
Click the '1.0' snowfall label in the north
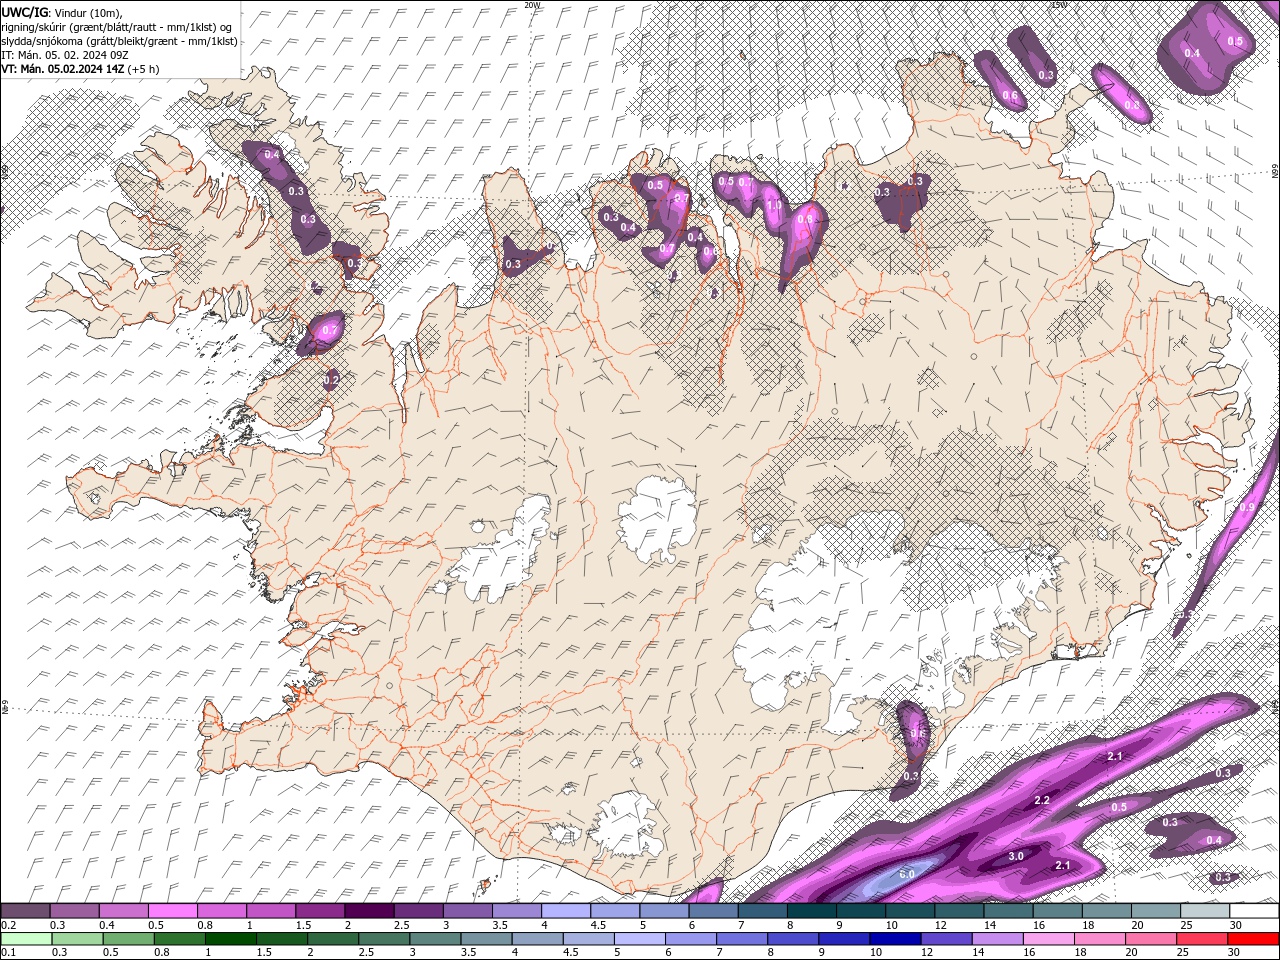click(x=774, y=206)
